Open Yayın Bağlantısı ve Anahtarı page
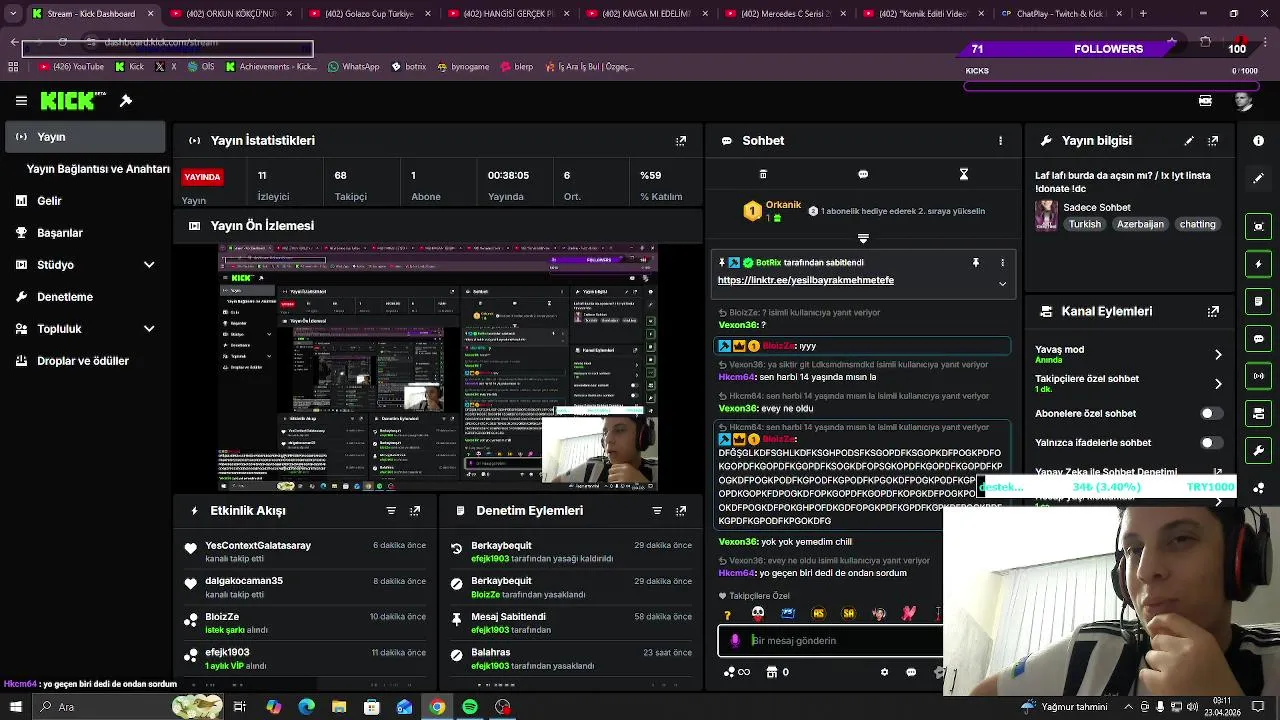This screenshot has width=1280, height=720. click(98, 169)
